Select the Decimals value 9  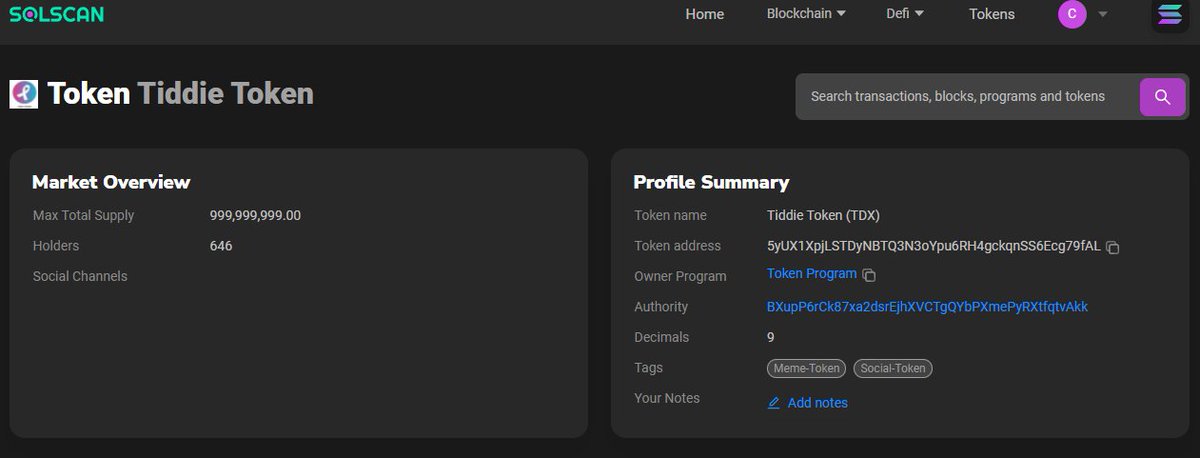pyautogui.click(x=771, y=337)
